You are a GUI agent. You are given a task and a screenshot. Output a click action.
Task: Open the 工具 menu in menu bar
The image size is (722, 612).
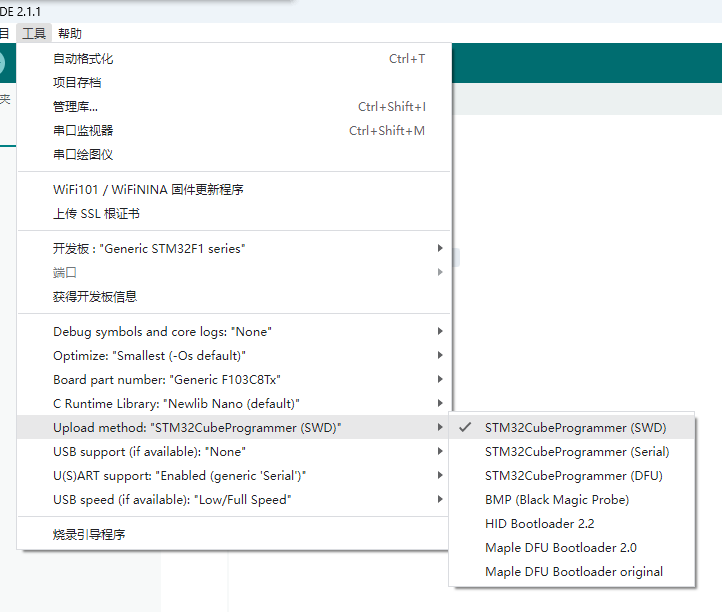pyautogui.click(x=34, y=33)
